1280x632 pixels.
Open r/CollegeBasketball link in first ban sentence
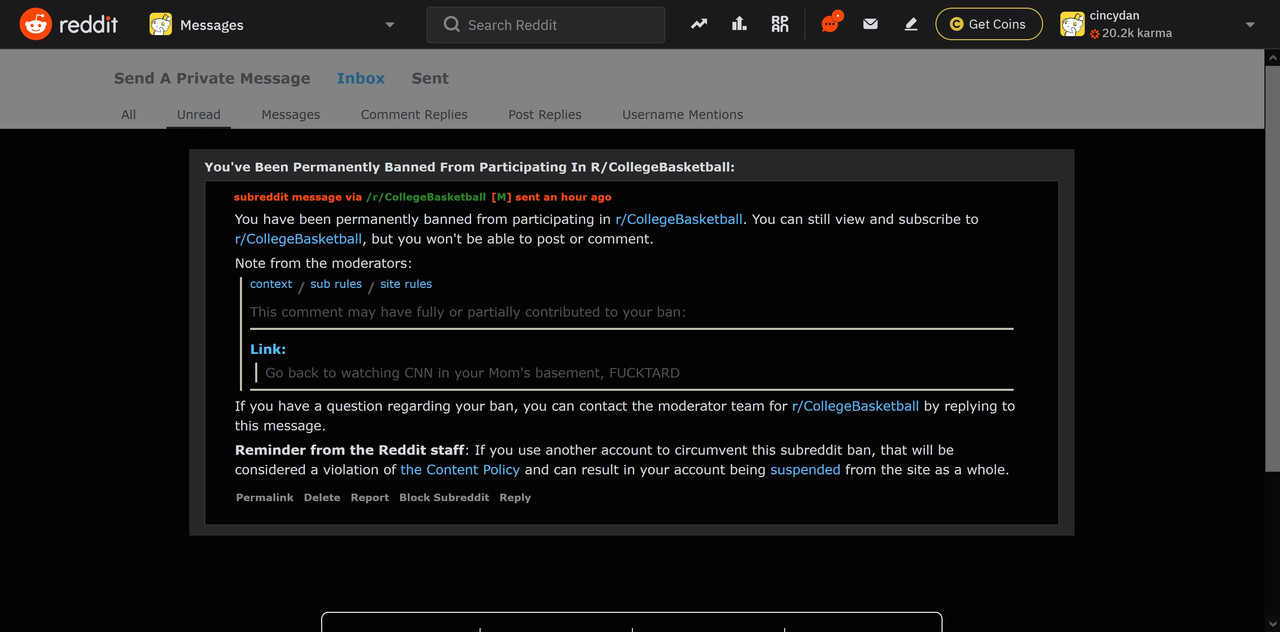click(x=679, y=219)
